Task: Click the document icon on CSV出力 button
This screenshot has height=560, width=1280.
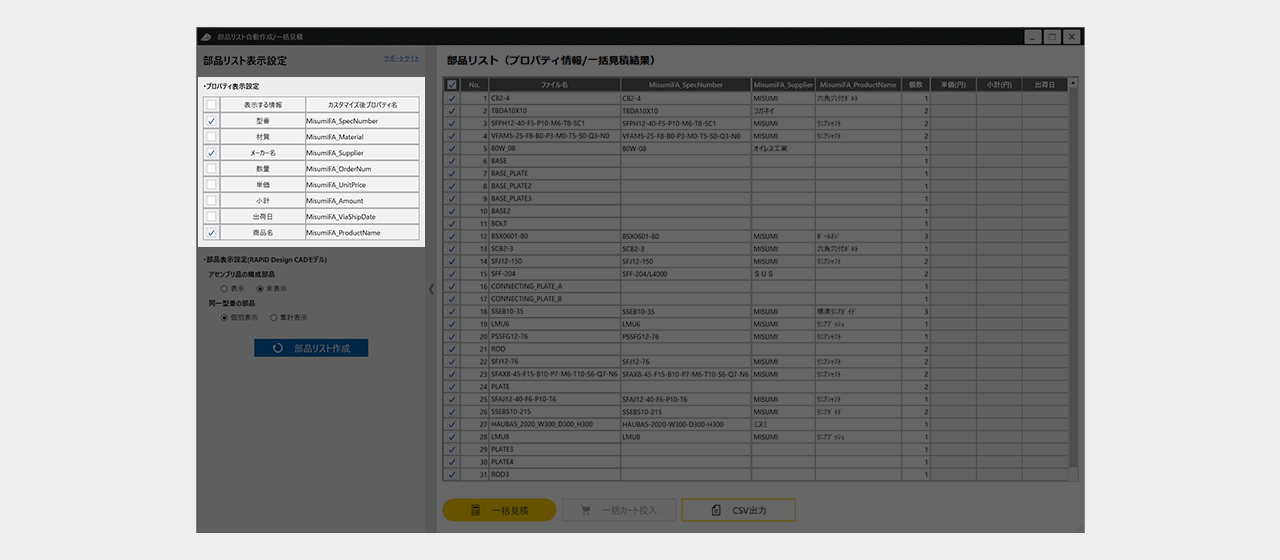Action: tap(716, 511)
